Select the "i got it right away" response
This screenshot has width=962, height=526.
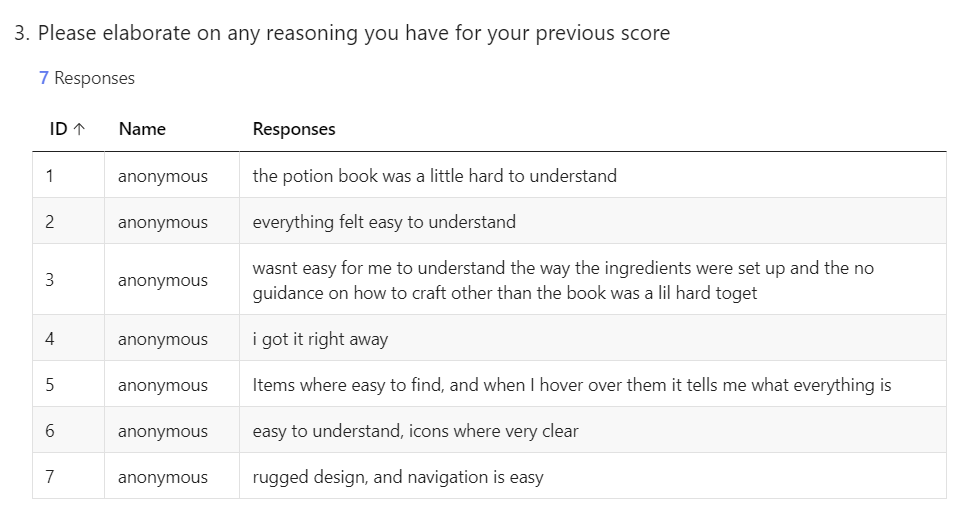320,339
